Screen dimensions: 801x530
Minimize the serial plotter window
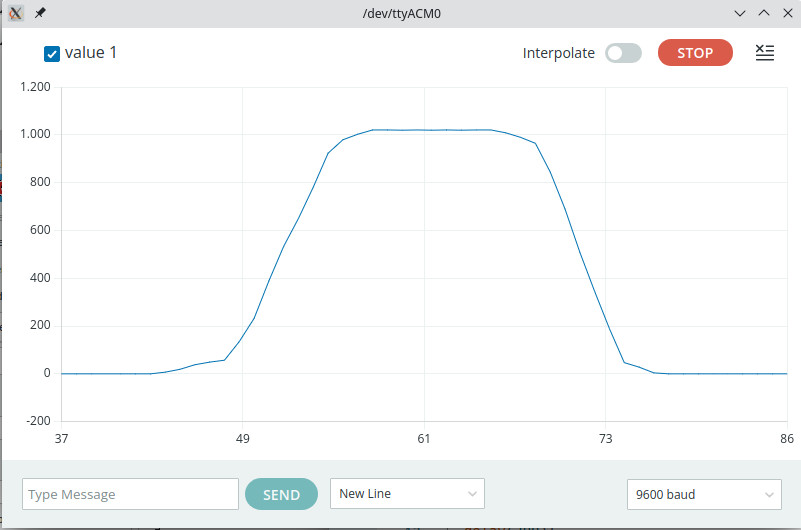(740, 13)
